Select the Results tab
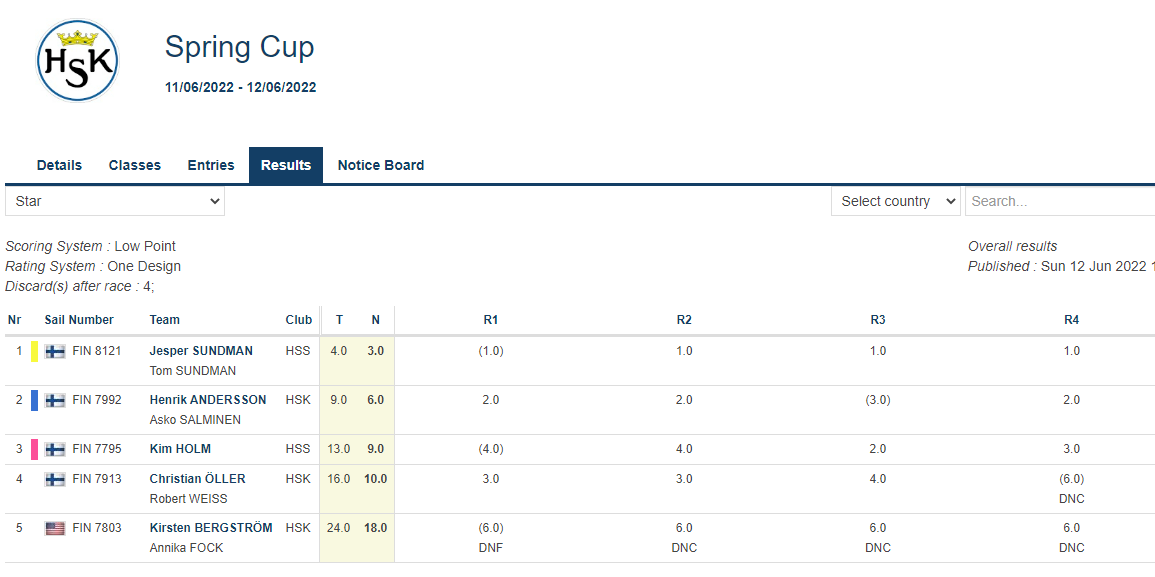The image size is (1155, 577). click(286, 165)
